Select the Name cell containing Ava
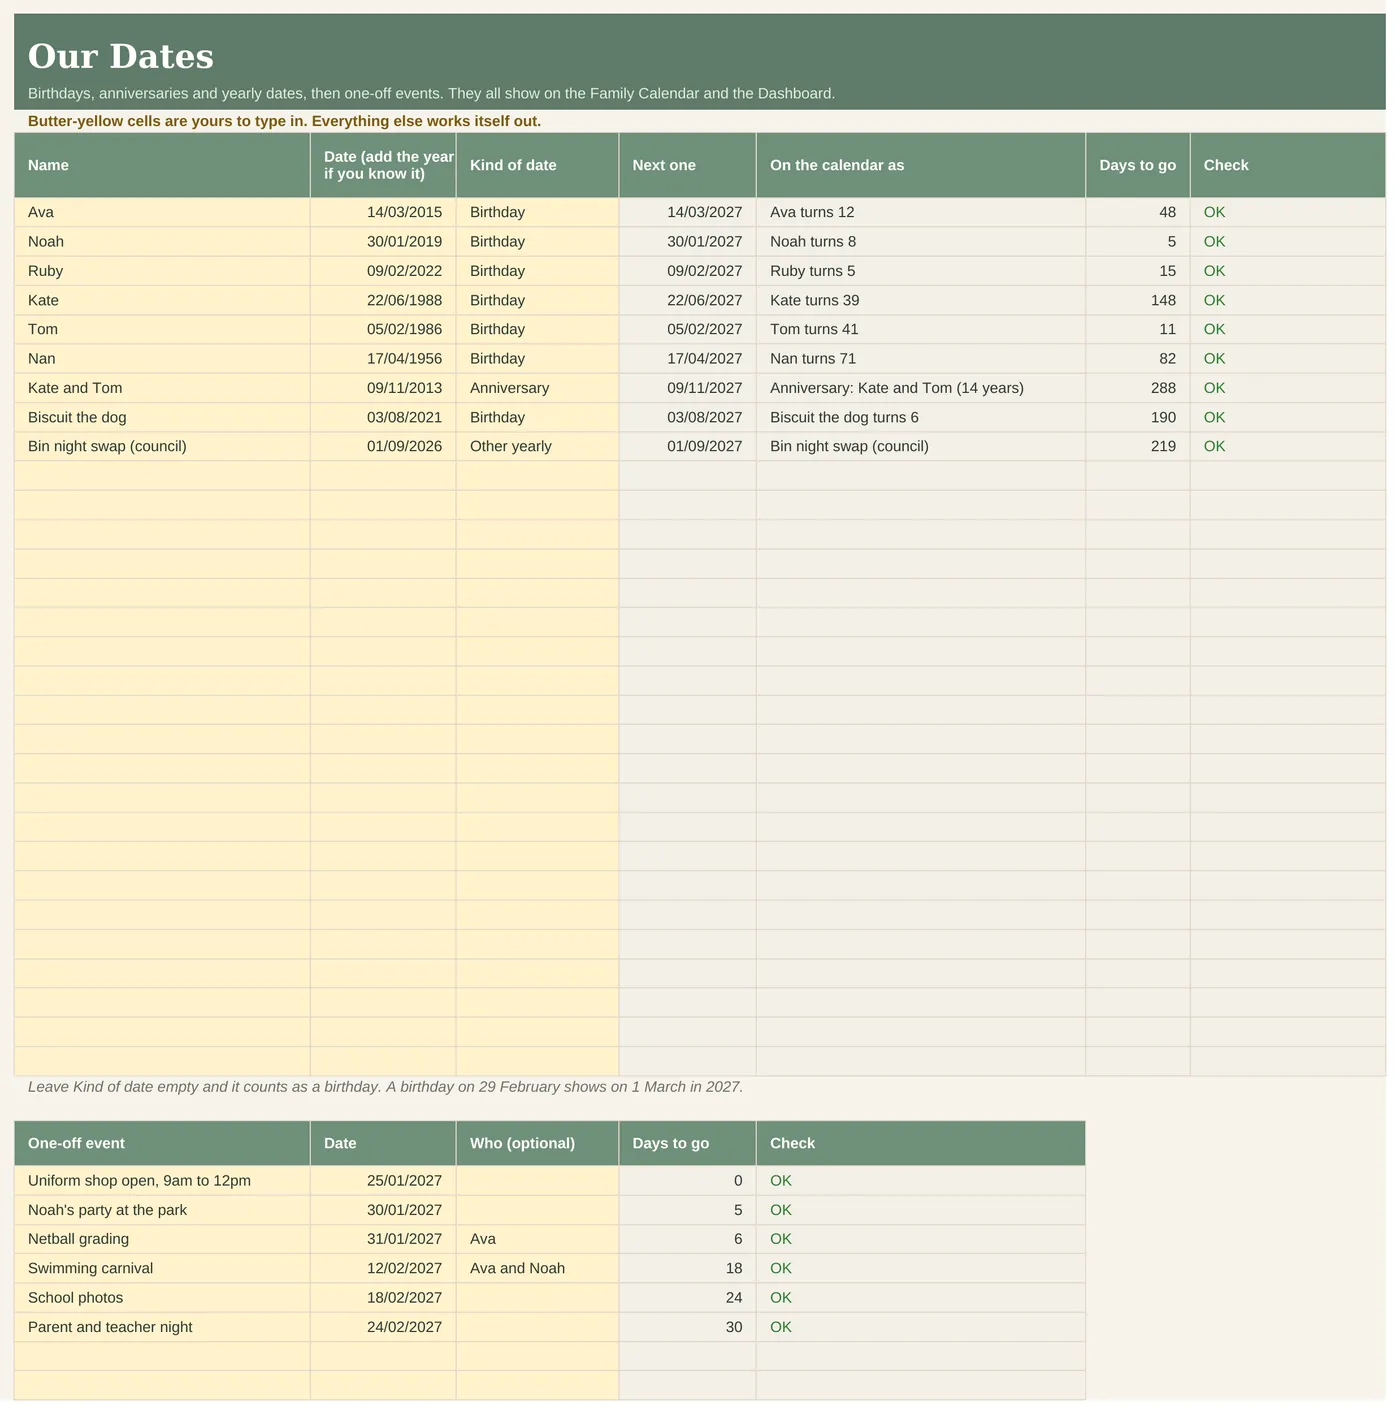The height and width of the screenshot is (1414, 1400). 162,214
